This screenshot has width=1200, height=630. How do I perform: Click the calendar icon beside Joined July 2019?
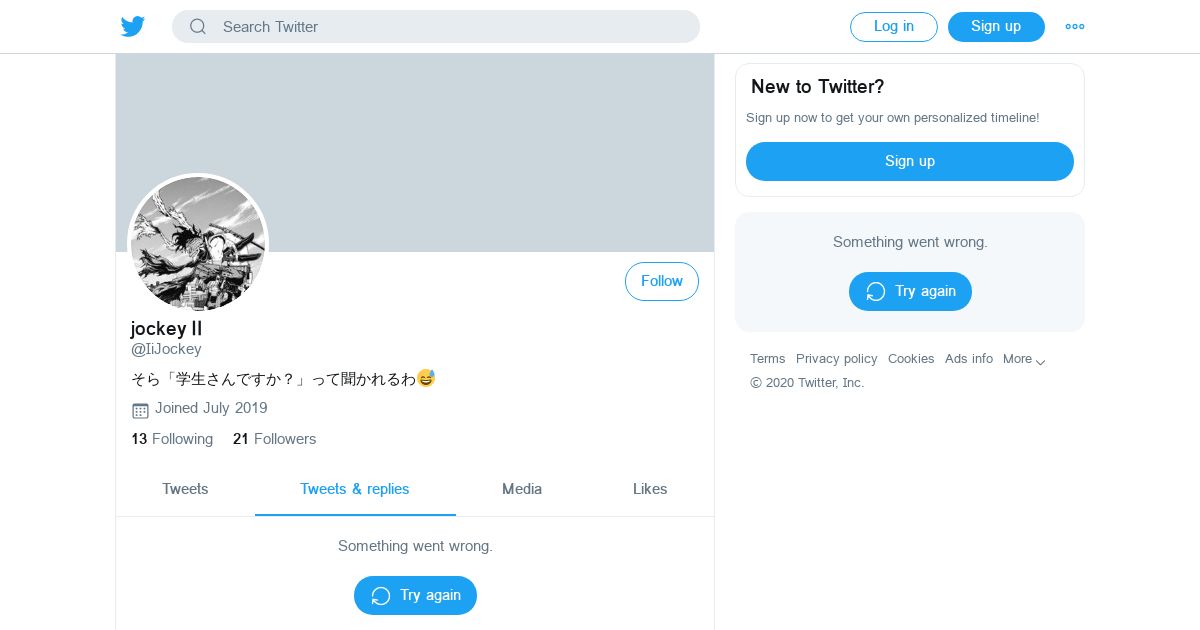(140, 410)
